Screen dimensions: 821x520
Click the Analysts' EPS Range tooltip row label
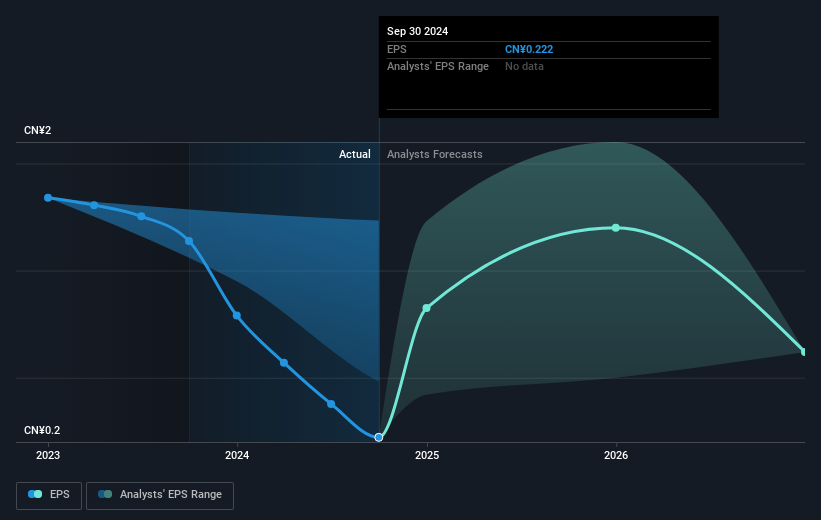click(x=438, y=67)
